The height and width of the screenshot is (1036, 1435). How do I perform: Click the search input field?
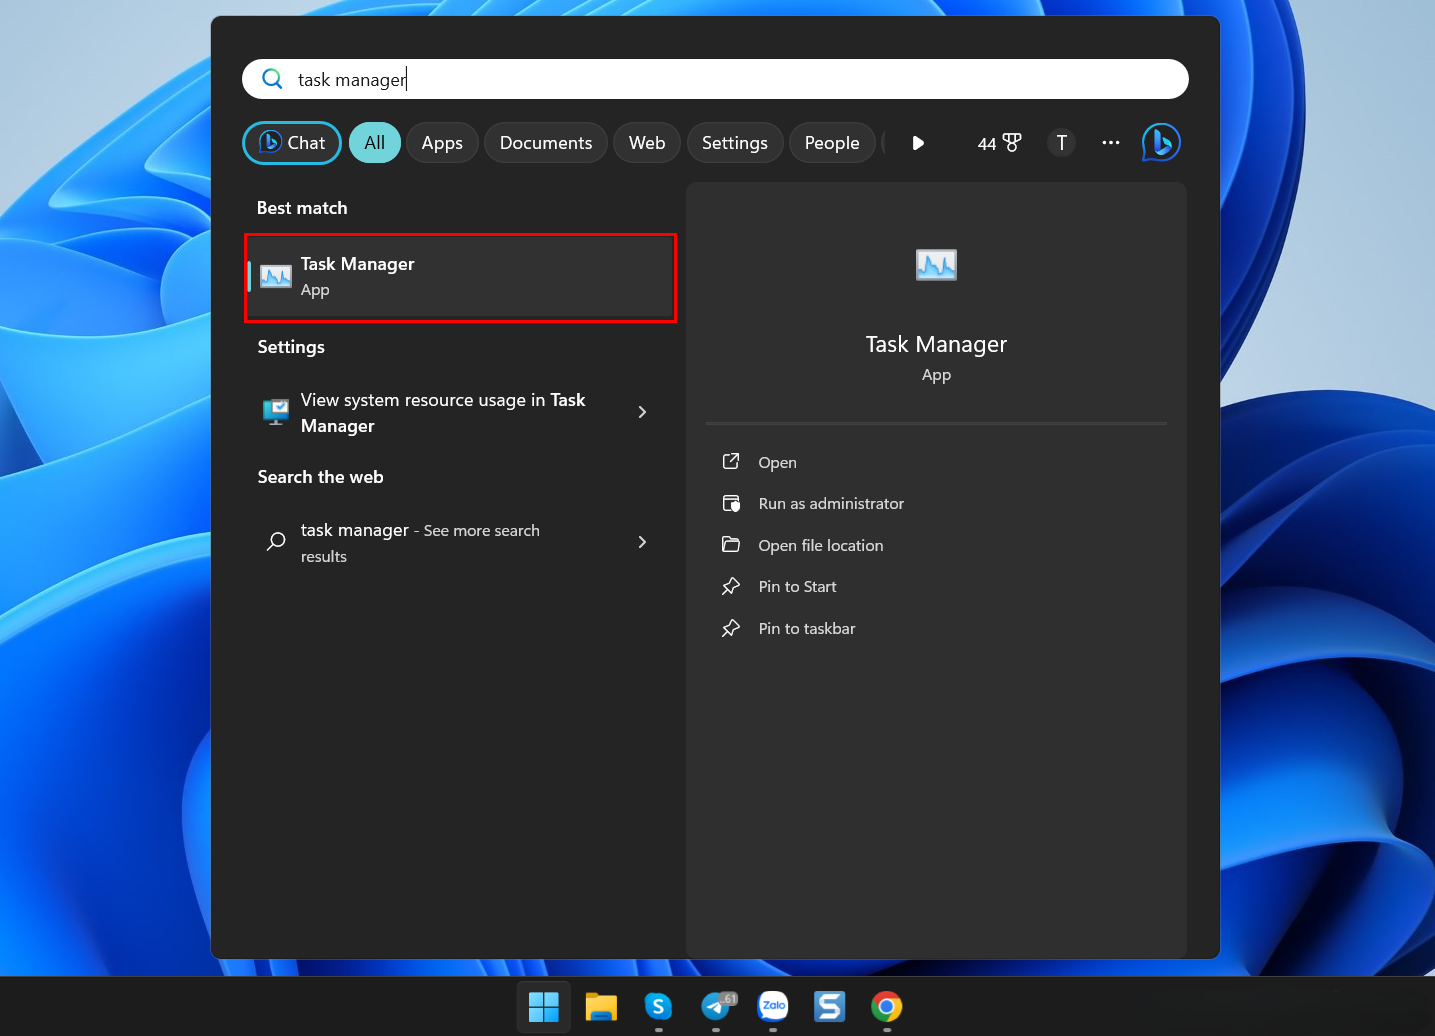(x=700, y=78)
